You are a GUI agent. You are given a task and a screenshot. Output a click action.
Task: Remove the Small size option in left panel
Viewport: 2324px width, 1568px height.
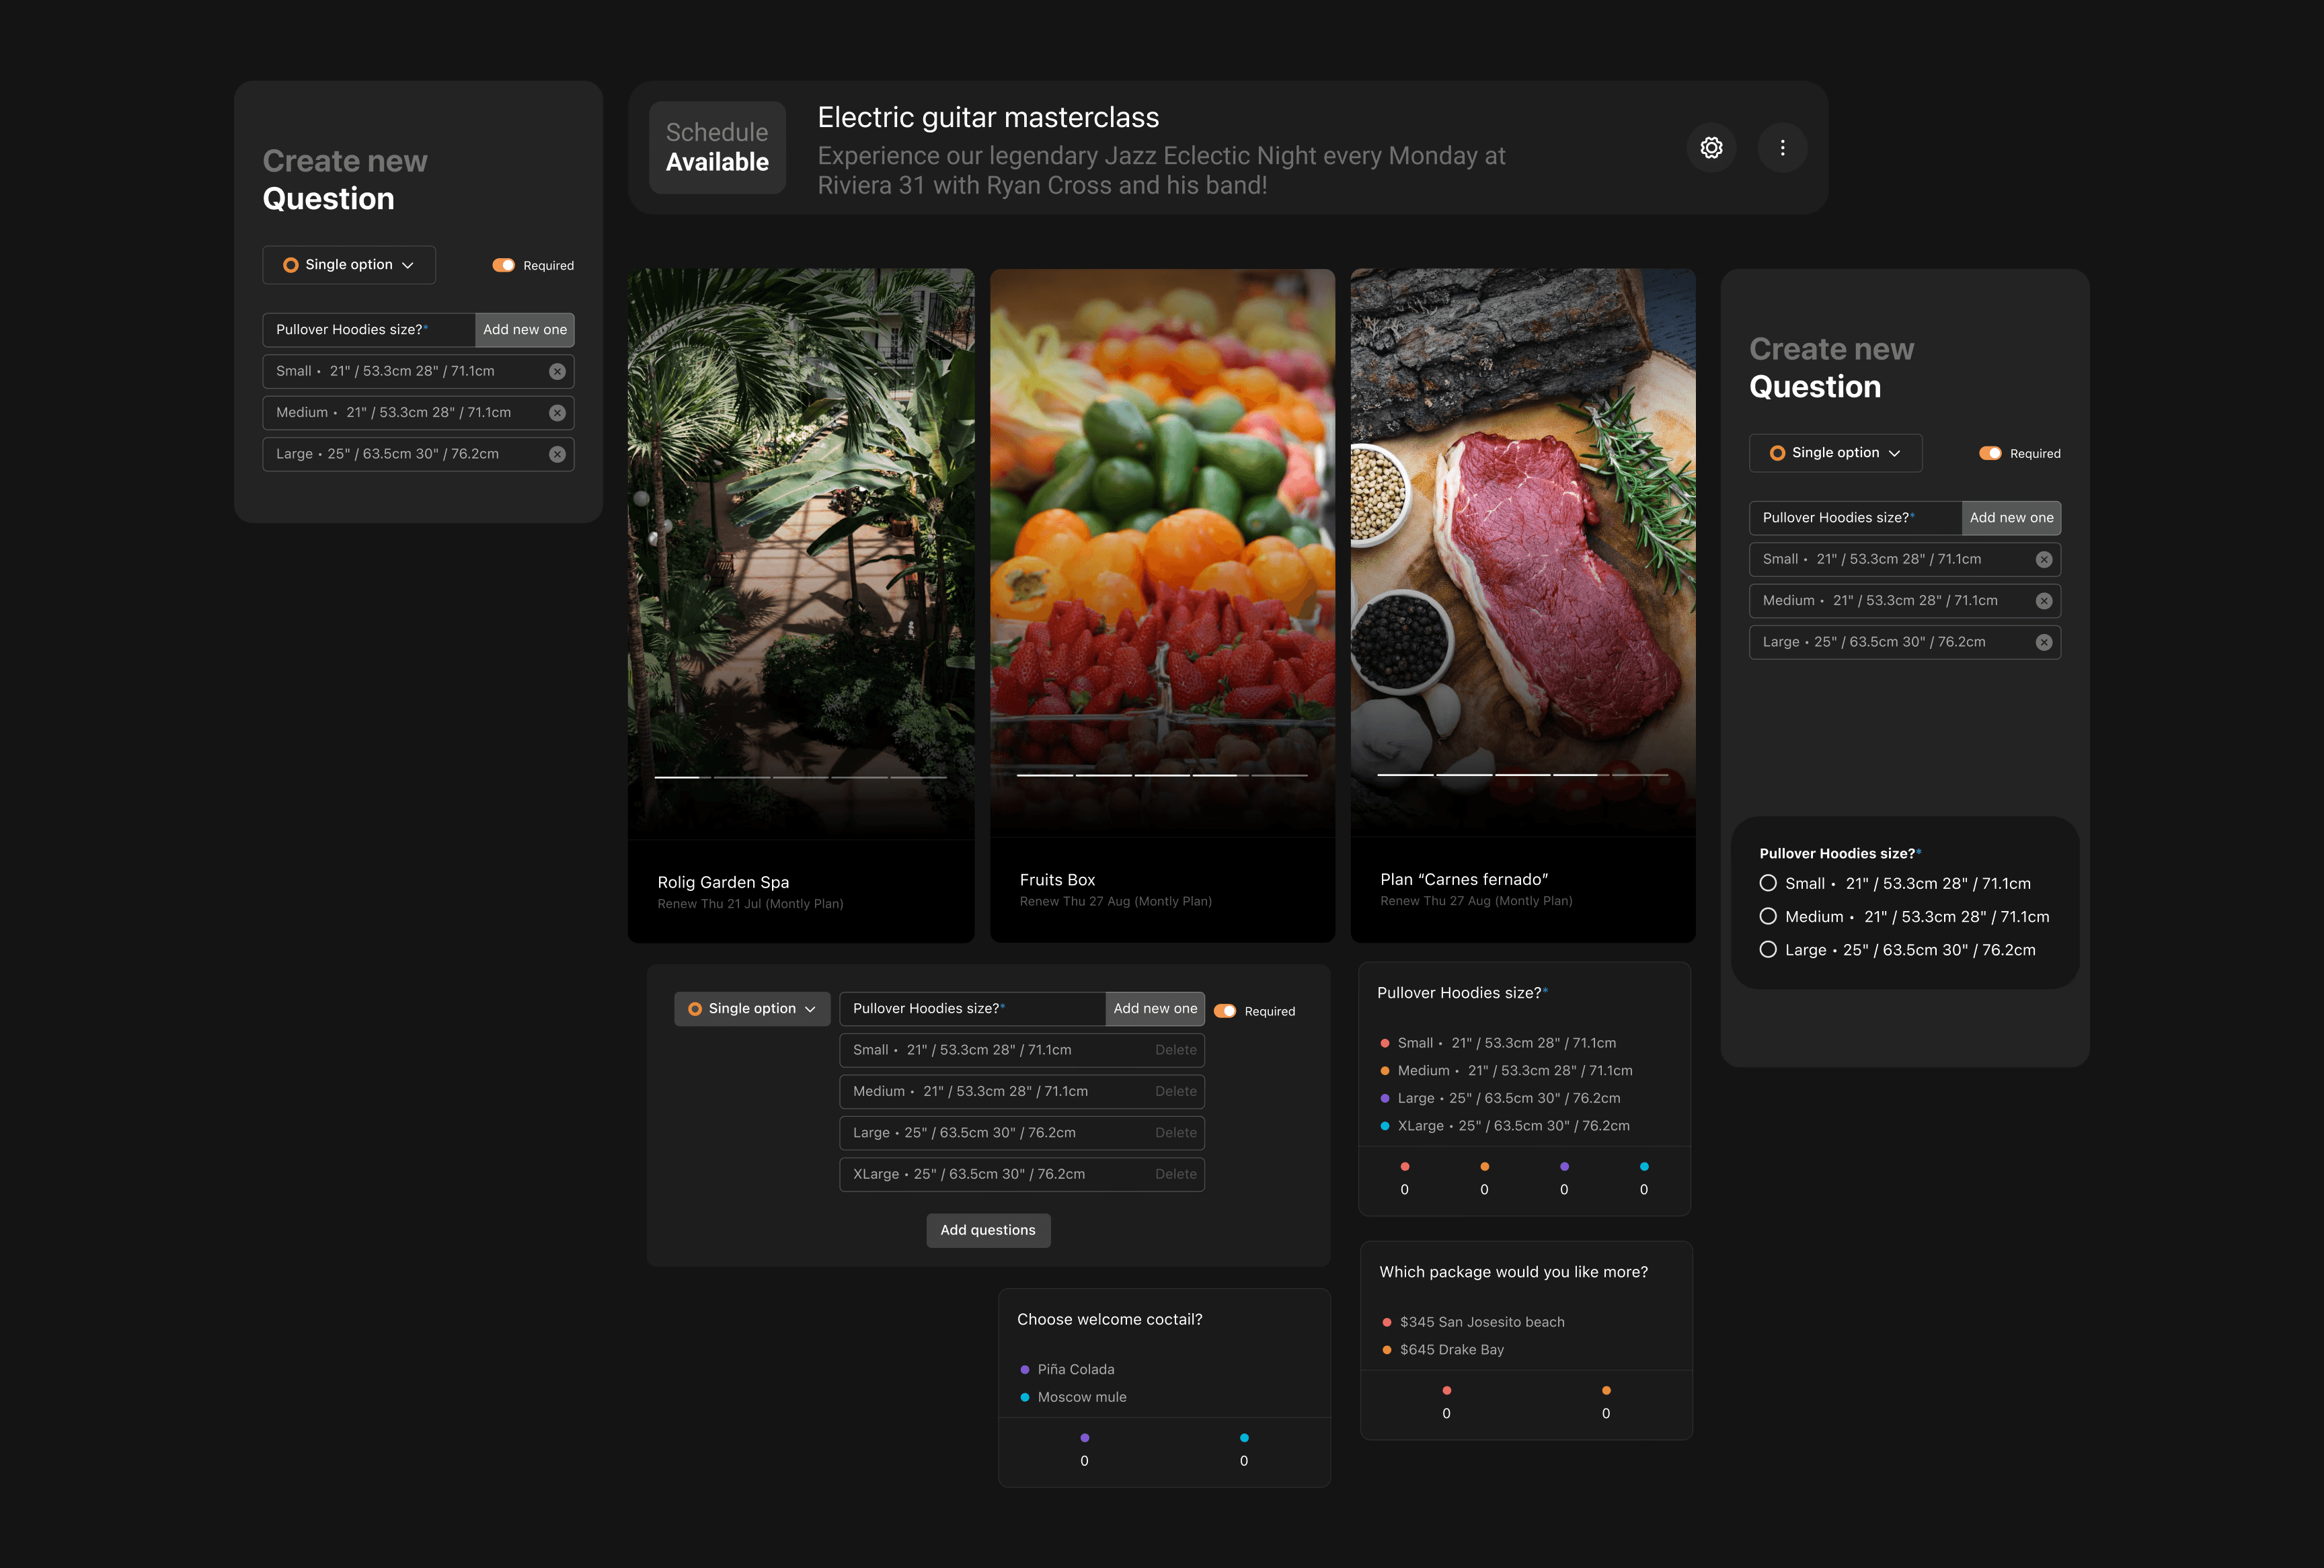click(557, 371)
